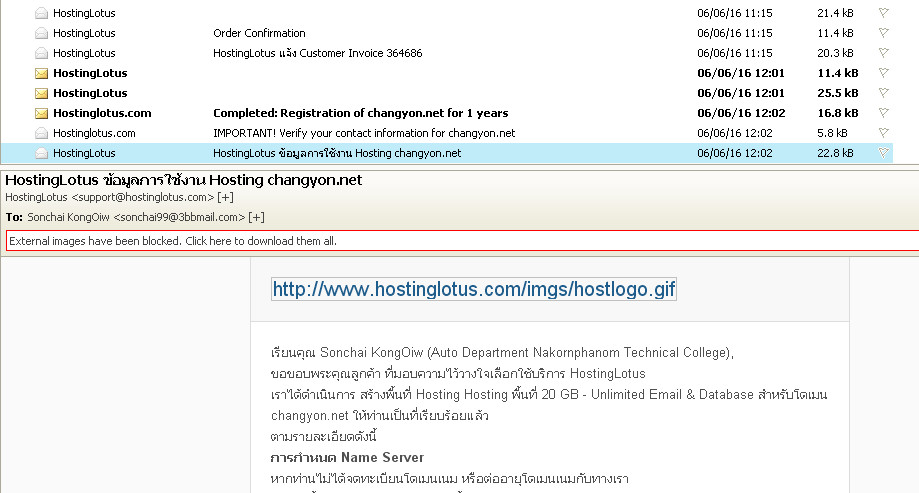The image size is (919, 493).
Task: Click unread envelope icon of 11.4 kB 12:01 email
Action: pyautogui.click(x=41, y=73)
